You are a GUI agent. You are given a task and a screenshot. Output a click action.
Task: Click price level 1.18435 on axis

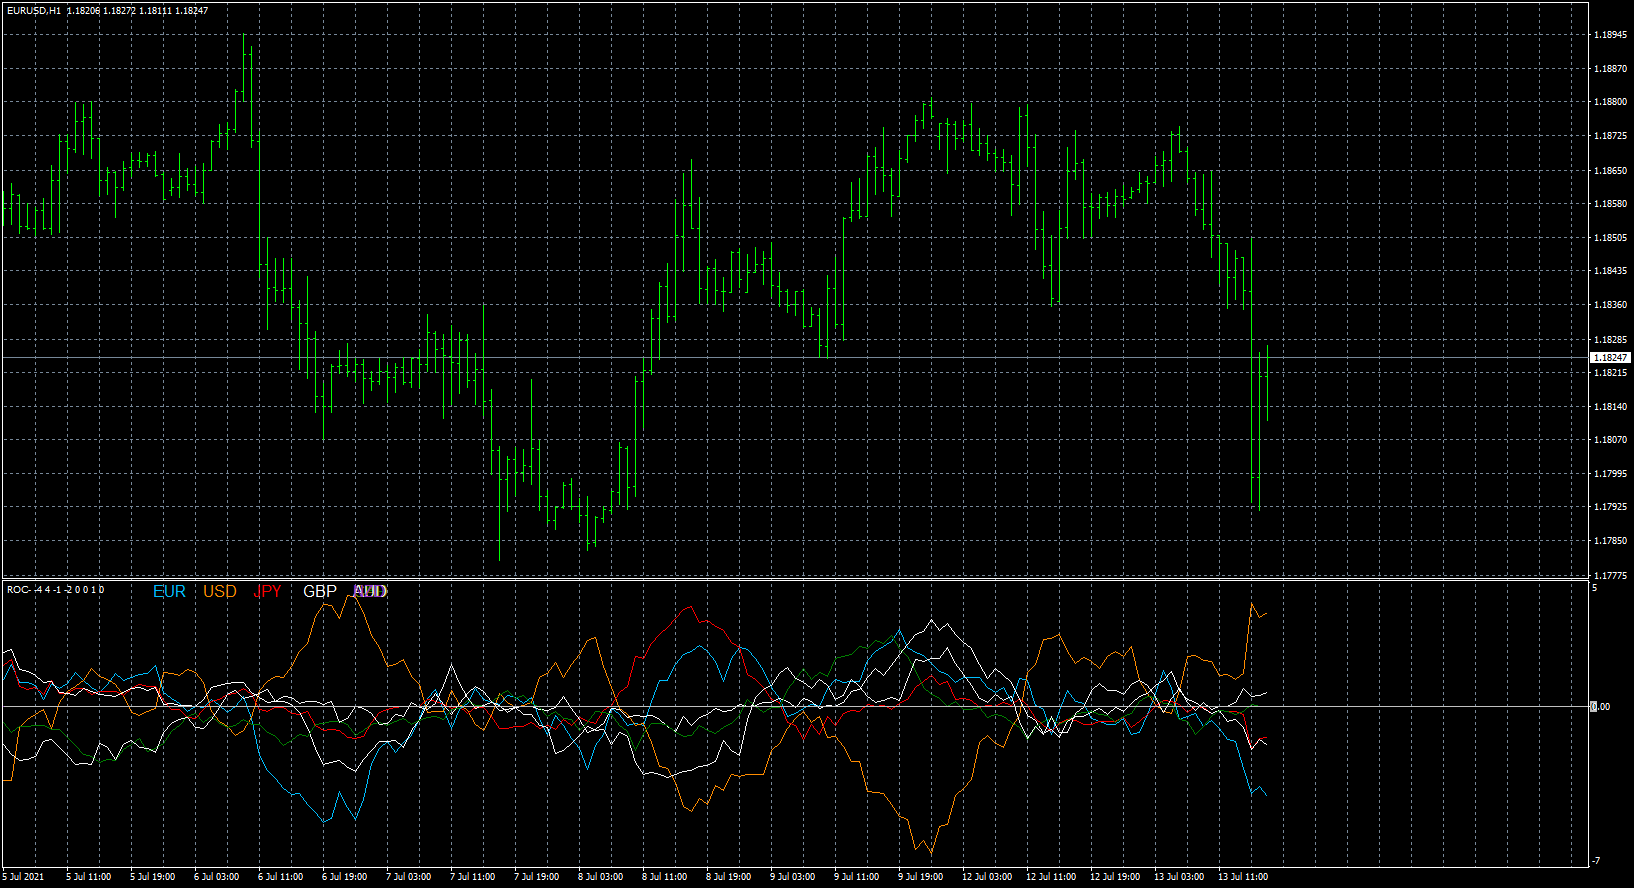pos(1608,271)
